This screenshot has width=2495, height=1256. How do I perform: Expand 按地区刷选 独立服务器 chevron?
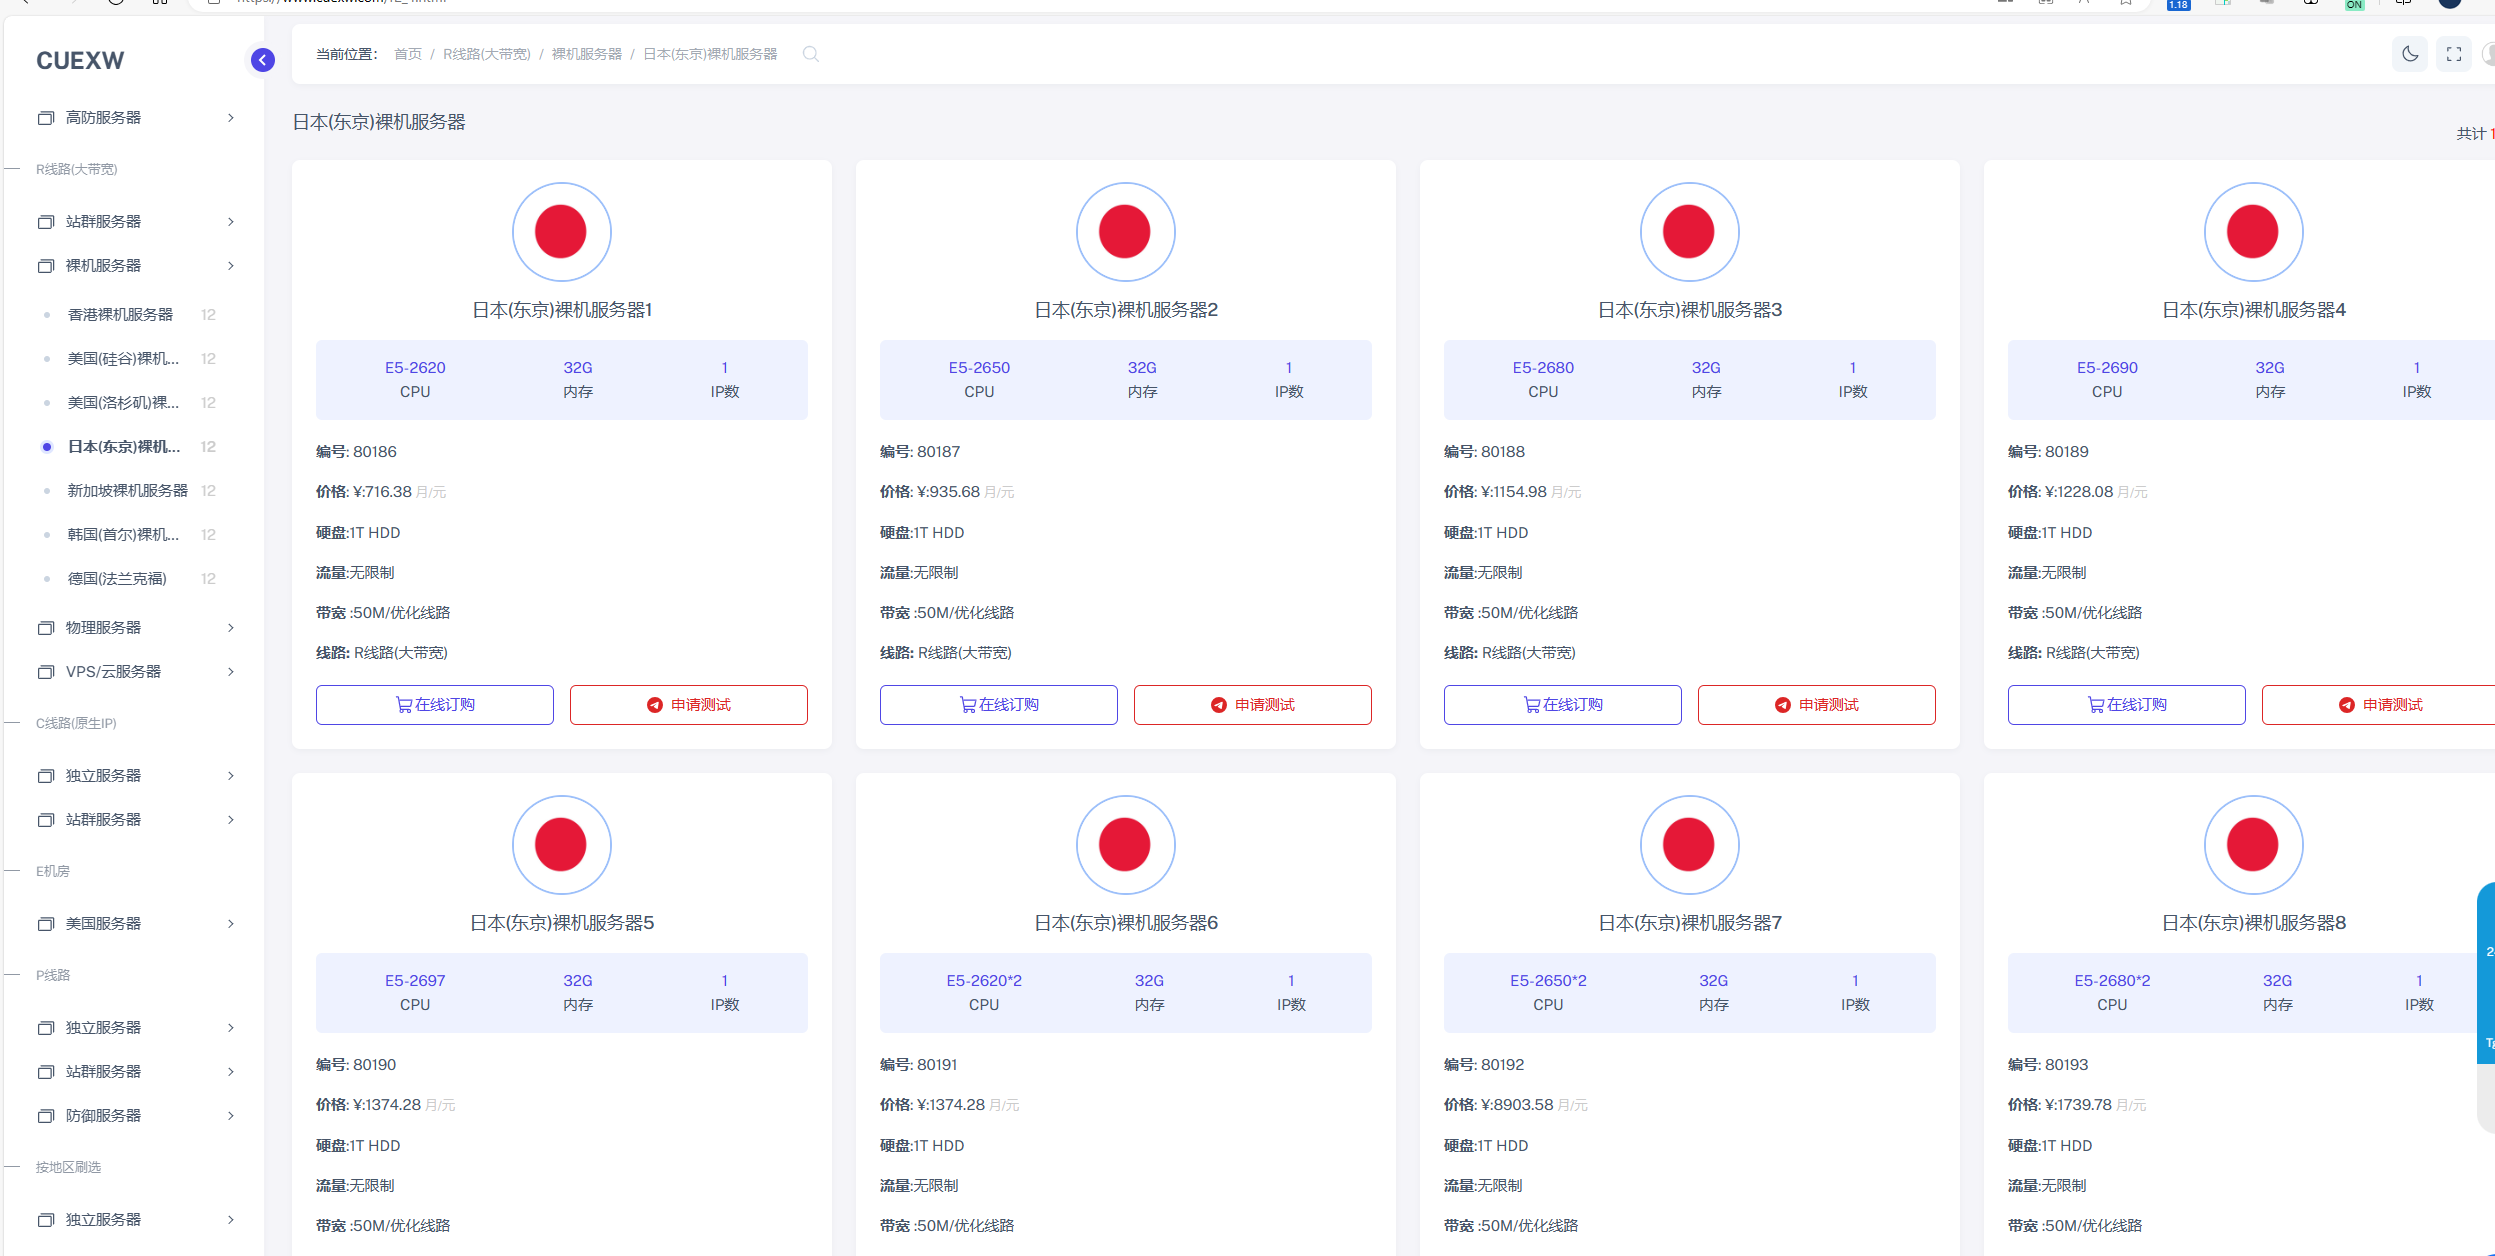click(x=231, y=1220)
